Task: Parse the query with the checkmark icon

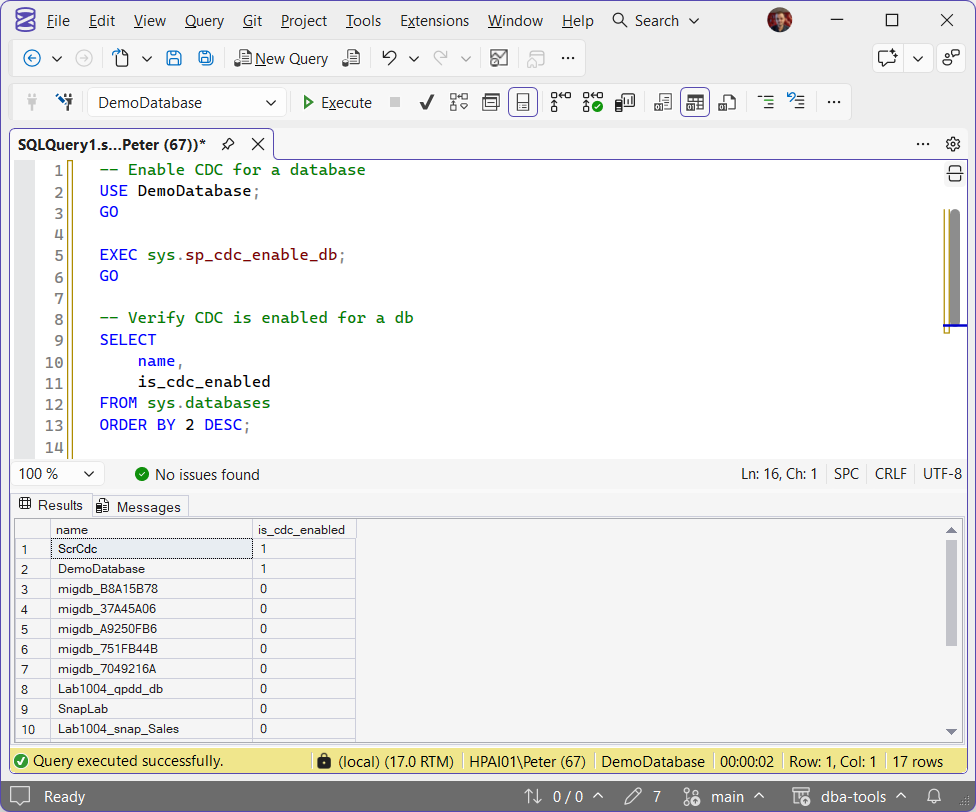Action: click(x=426, y=102)
